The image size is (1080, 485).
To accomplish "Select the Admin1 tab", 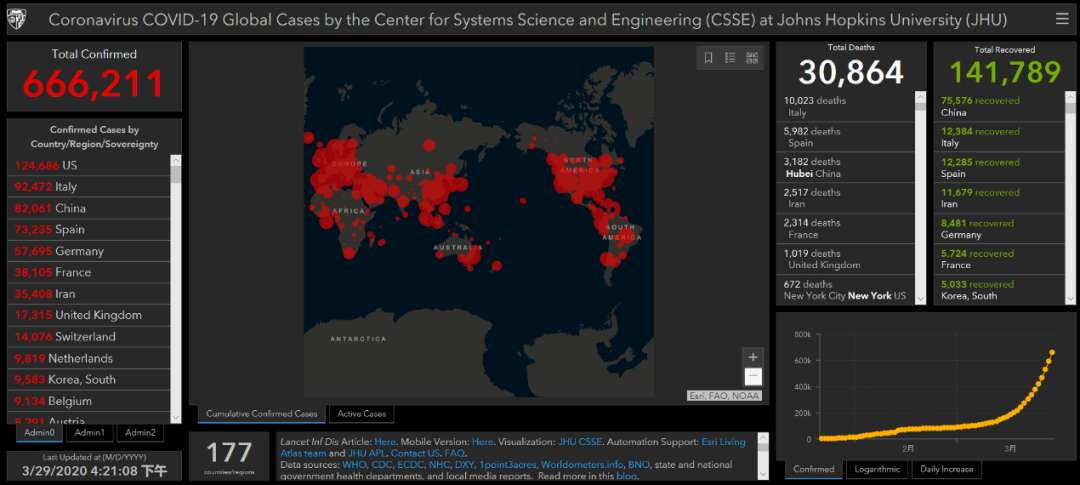I will (x=90, y=433).
